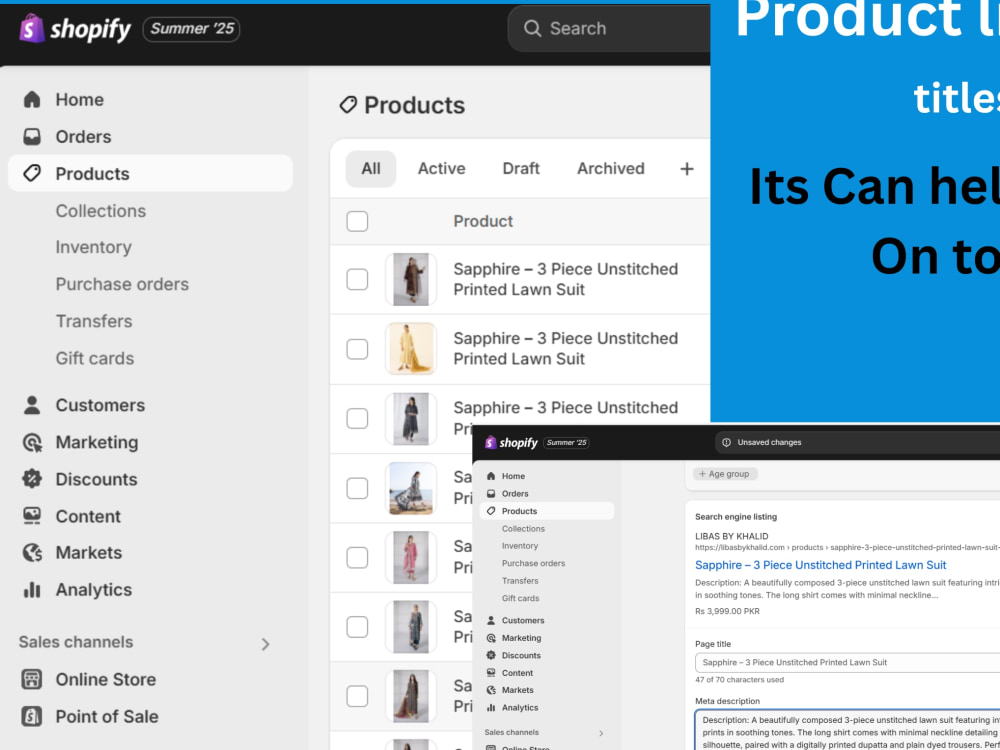
Task: Expand Sales channels in the overlay sidebar
Action: tap(601, 733)
